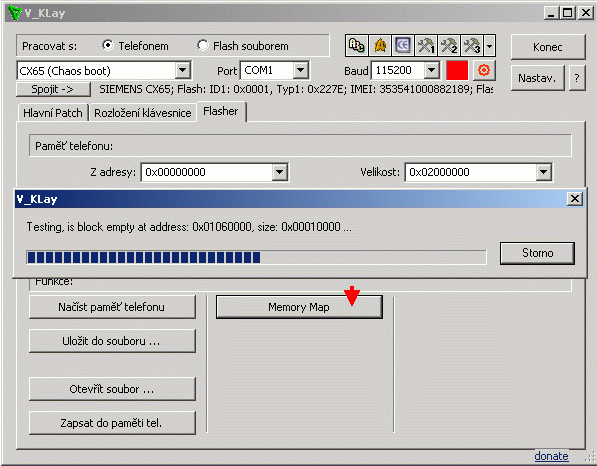Click the ABC letters toolbar icon
Viewport: 597px width, 466px height.
357,46
